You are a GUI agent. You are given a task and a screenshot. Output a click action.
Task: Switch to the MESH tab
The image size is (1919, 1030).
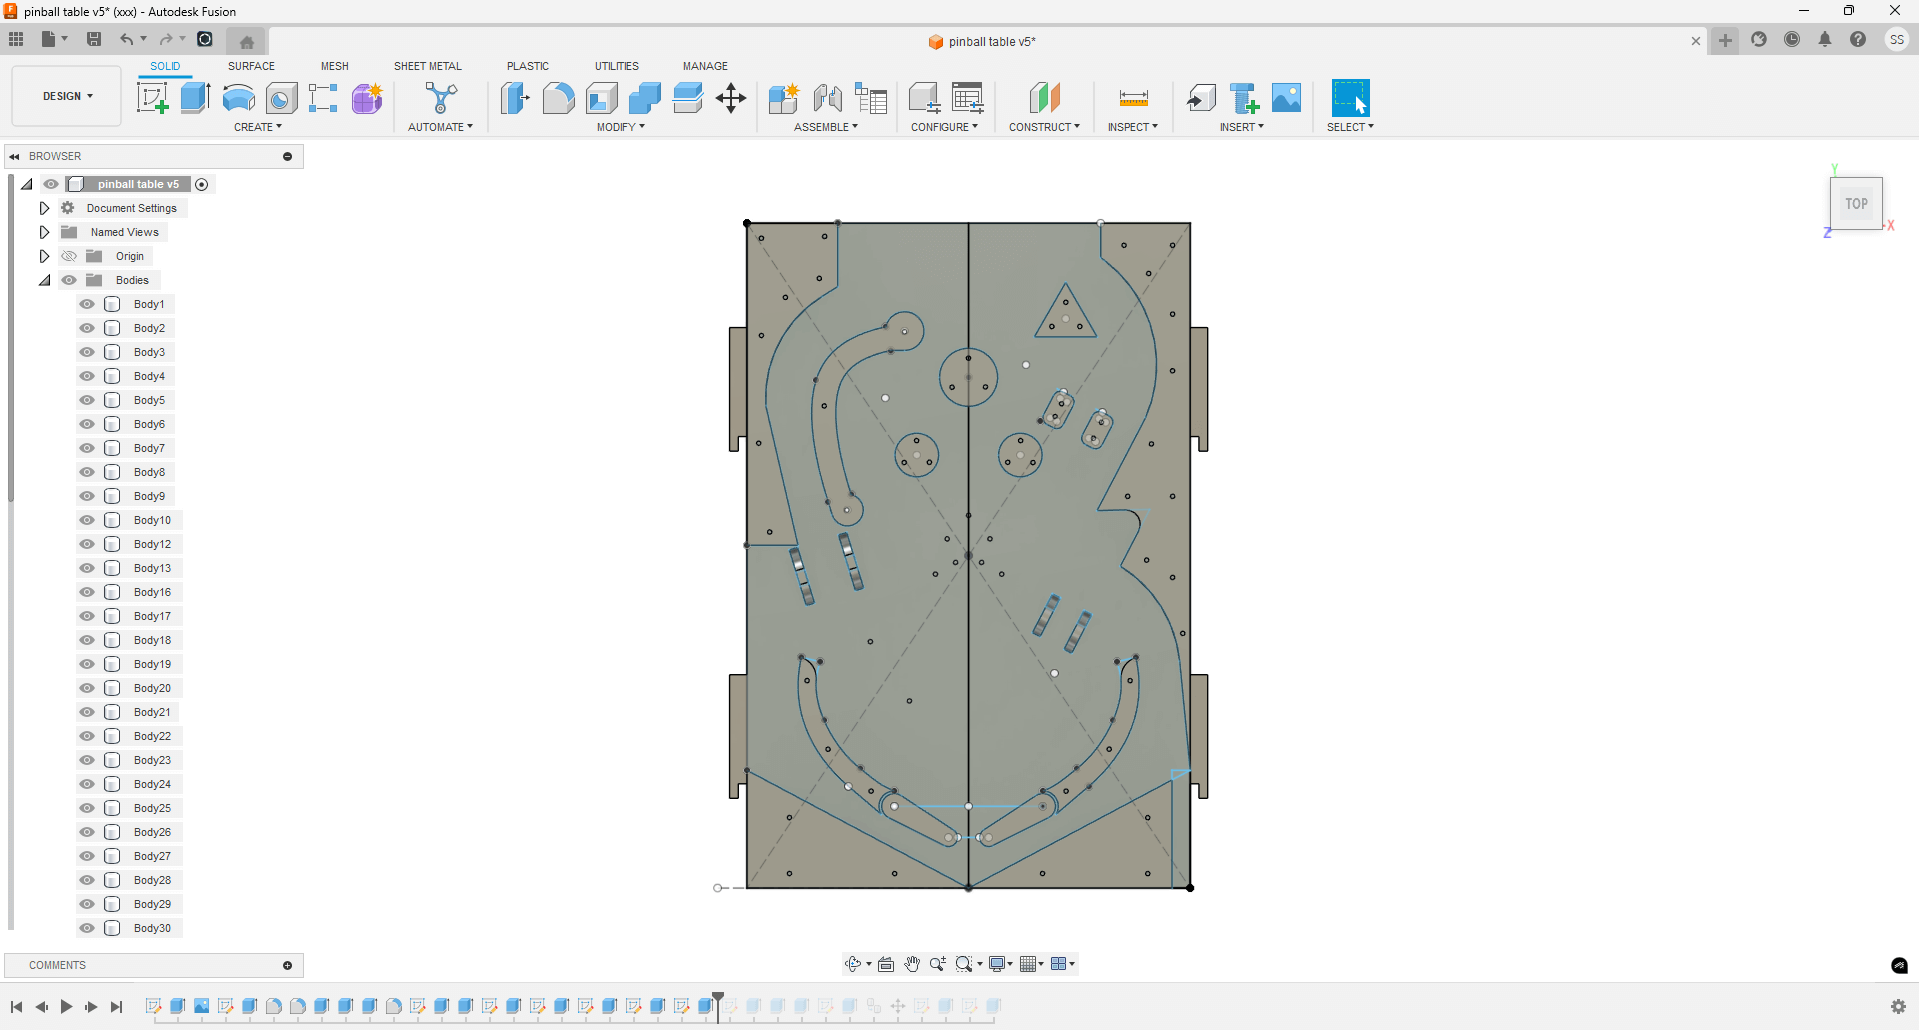click(x=335, y=66)
